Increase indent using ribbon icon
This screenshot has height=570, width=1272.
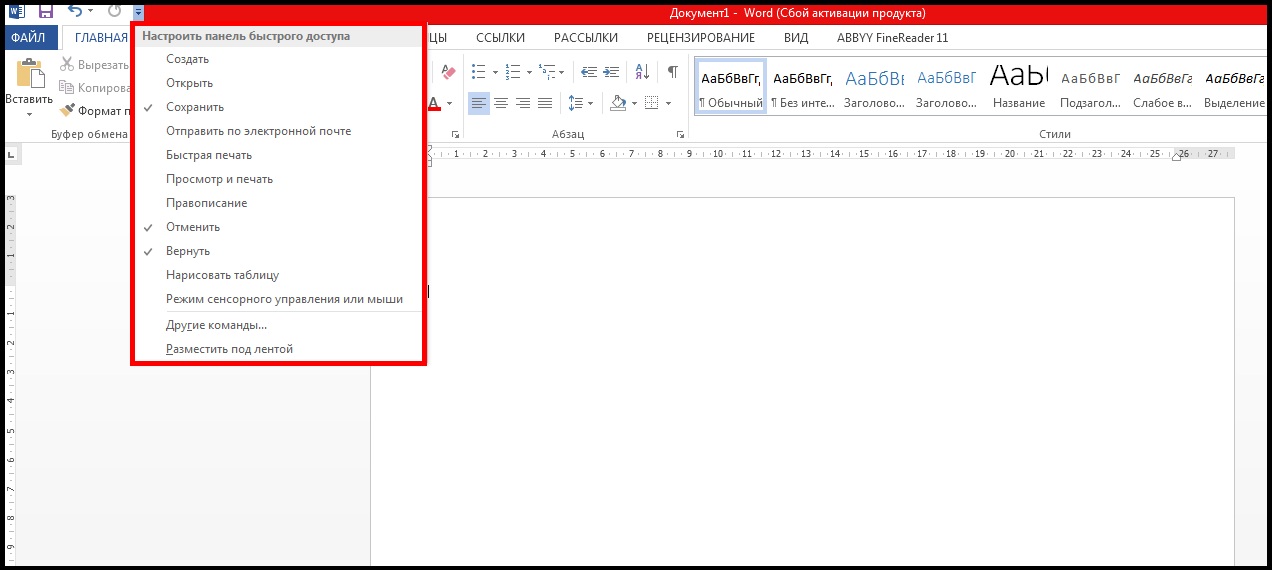(612, 72)
